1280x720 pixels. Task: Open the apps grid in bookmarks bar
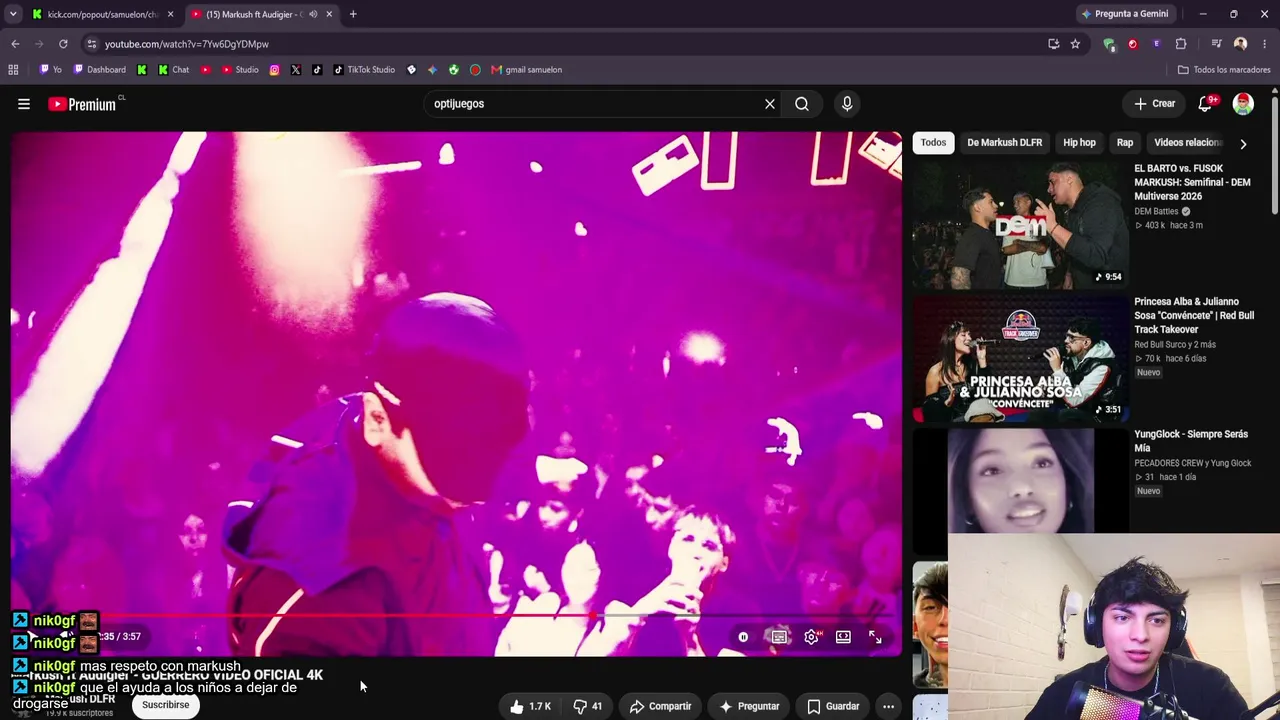[13, 70]
